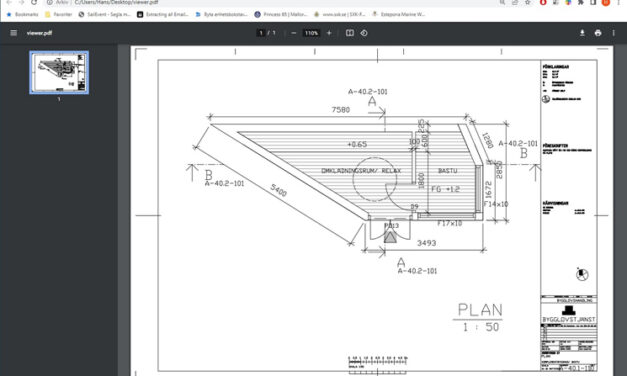
Task: Open the browser three-dot menu
Action: 618,2
